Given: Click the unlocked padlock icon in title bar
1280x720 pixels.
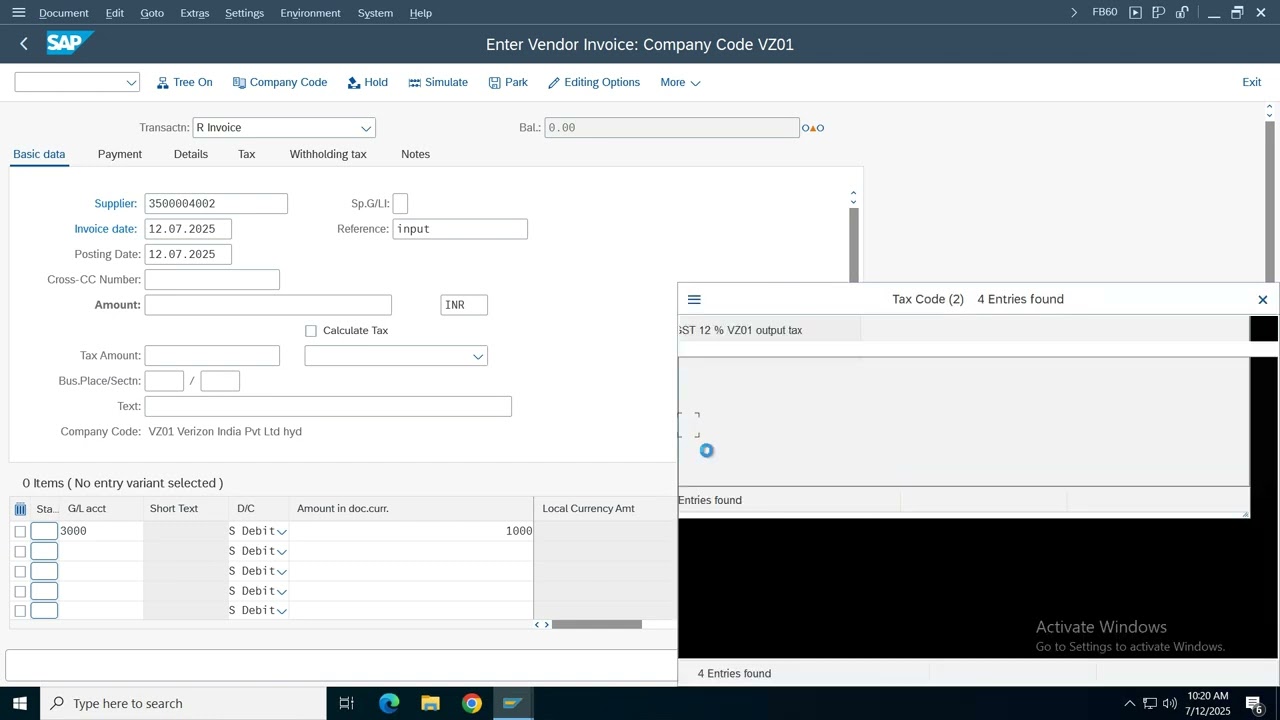Looking at the screenshot, I should (x=1182, y=13).
